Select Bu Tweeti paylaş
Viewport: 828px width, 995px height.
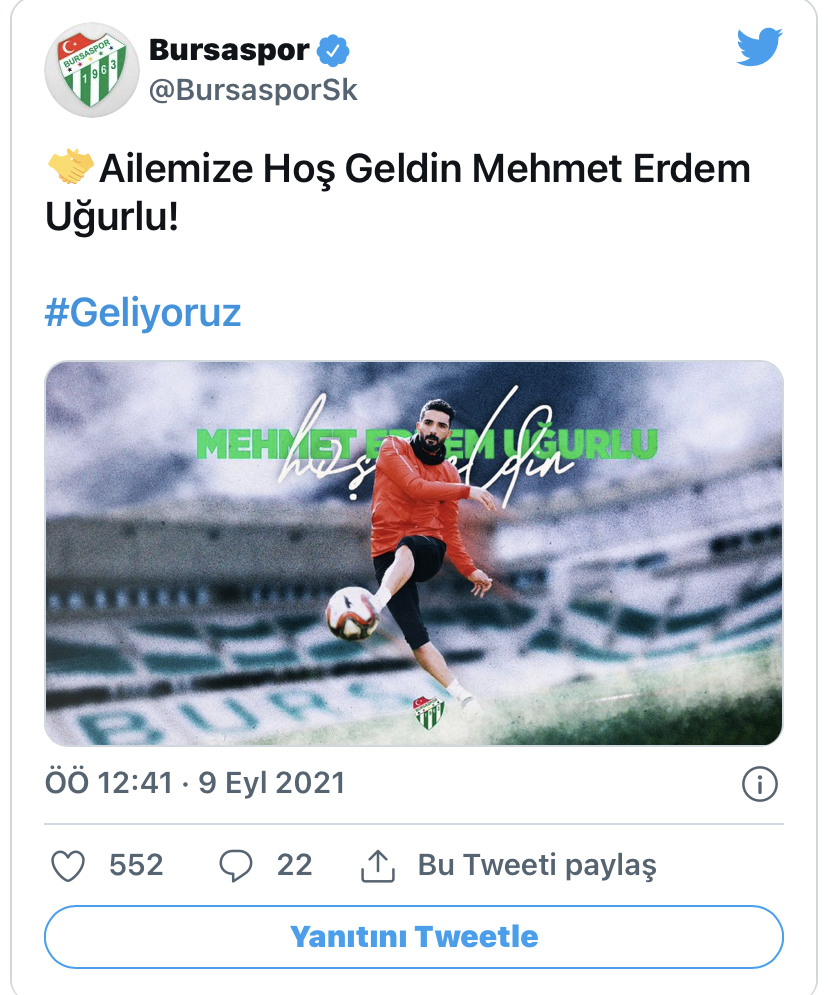click(x=537, y=866)
